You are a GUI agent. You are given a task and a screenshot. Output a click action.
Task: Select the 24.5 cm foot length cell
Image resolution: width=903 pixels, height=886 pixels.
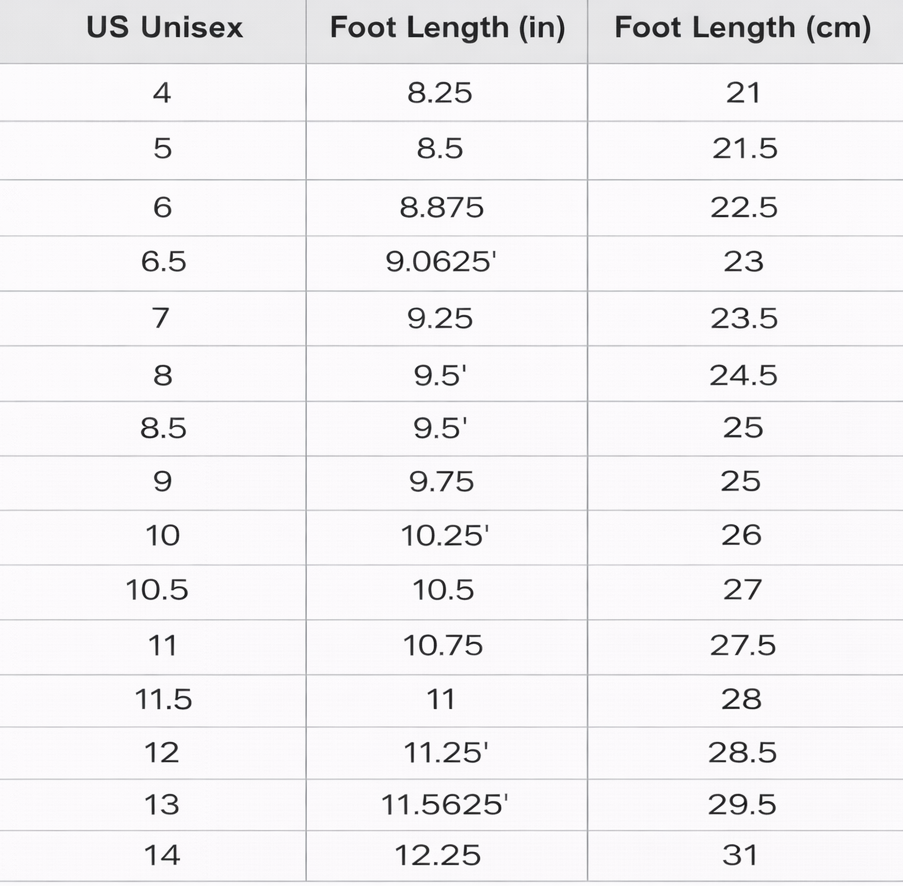(x=744, y=375)
